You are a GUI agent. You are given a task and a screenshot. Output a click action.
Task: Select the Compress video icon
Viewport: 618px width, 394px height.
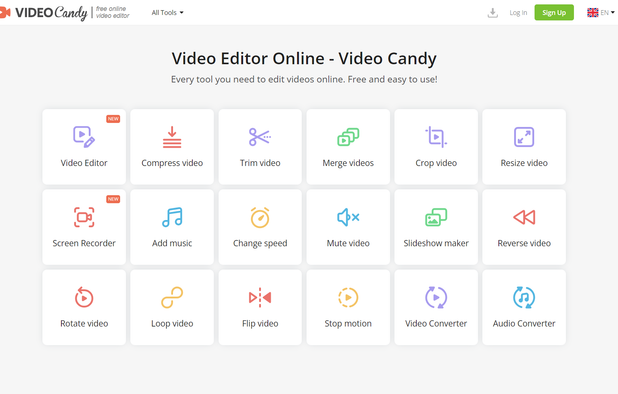click(172, 137)
